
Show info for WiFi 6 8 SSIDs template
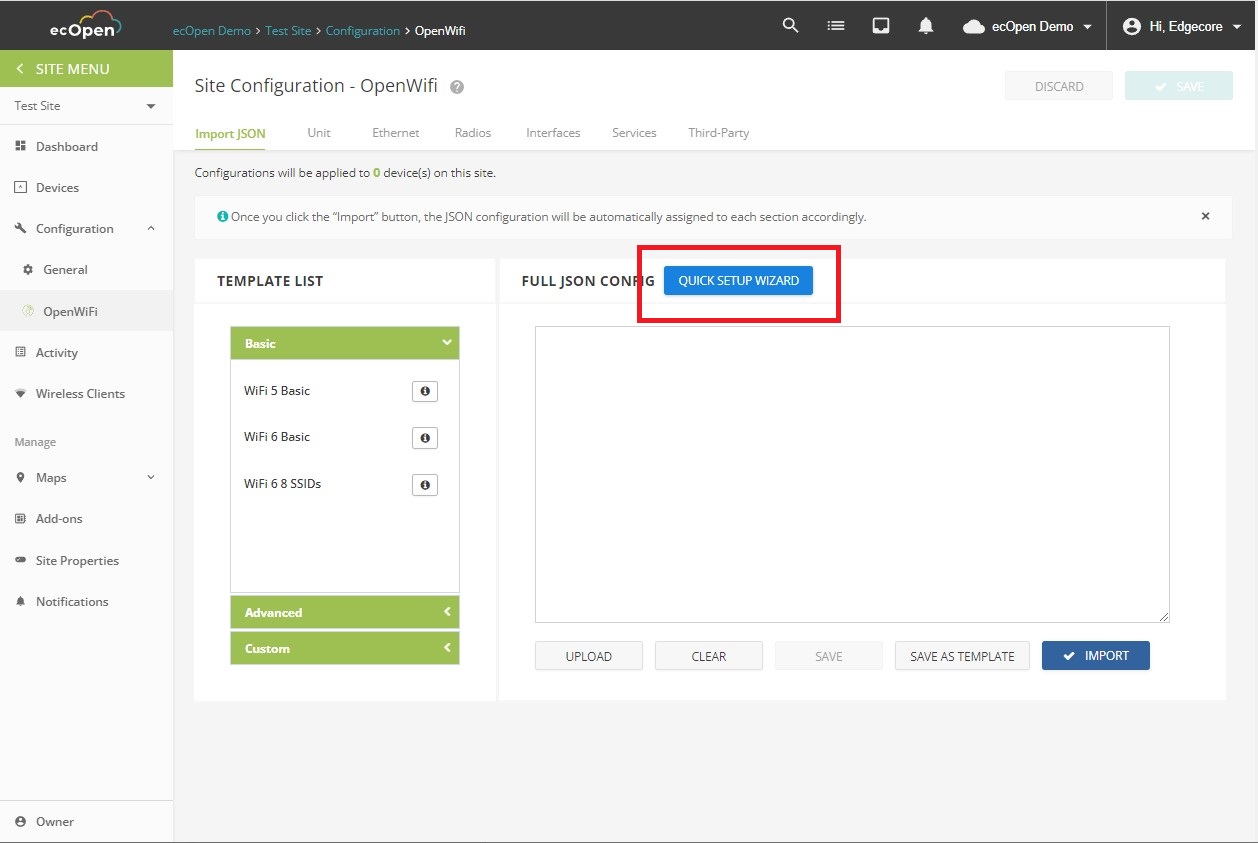click(425, 485)
